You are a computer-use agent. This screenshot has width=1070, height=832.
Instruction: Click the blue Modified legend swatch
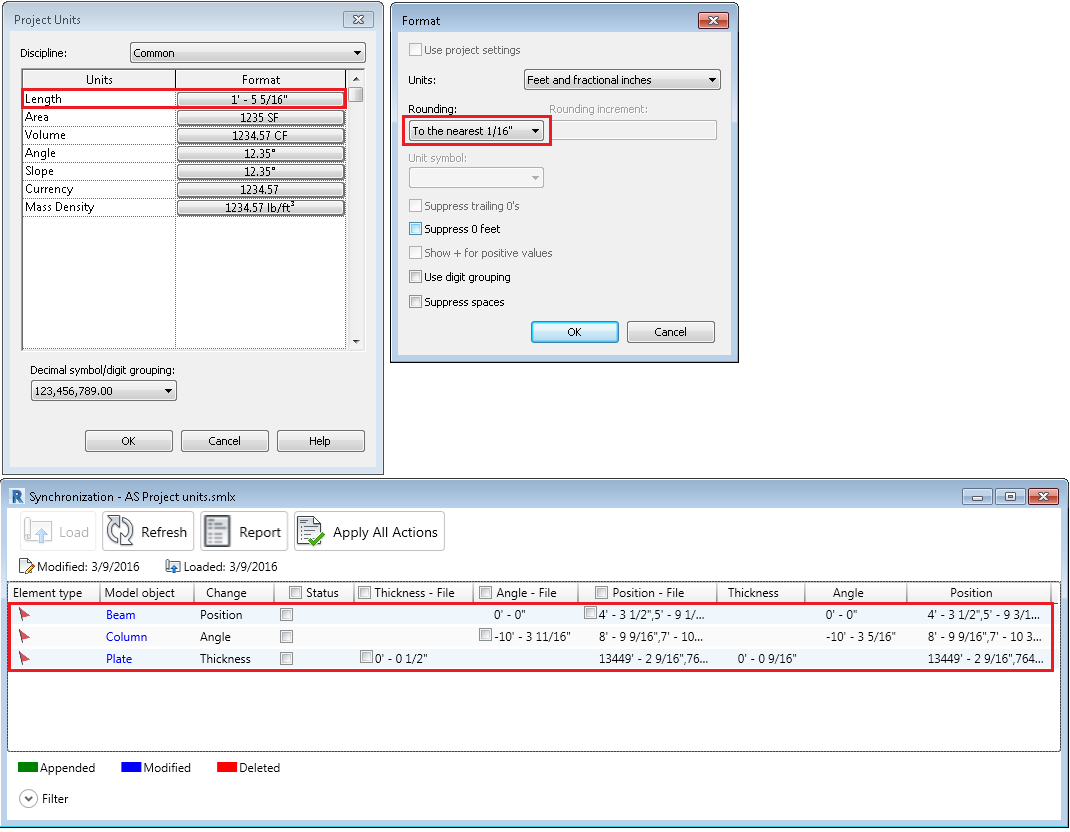pyautogui.click(x=131, y=767)
